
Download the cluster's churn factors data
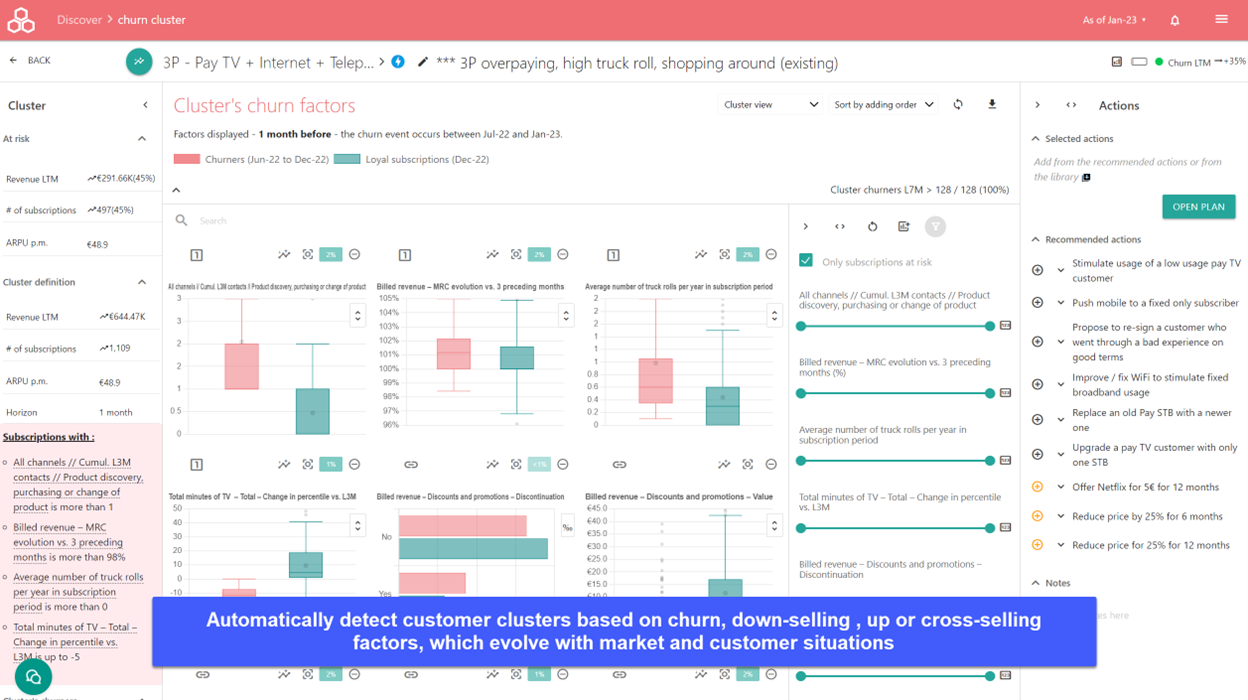(991, 104)
